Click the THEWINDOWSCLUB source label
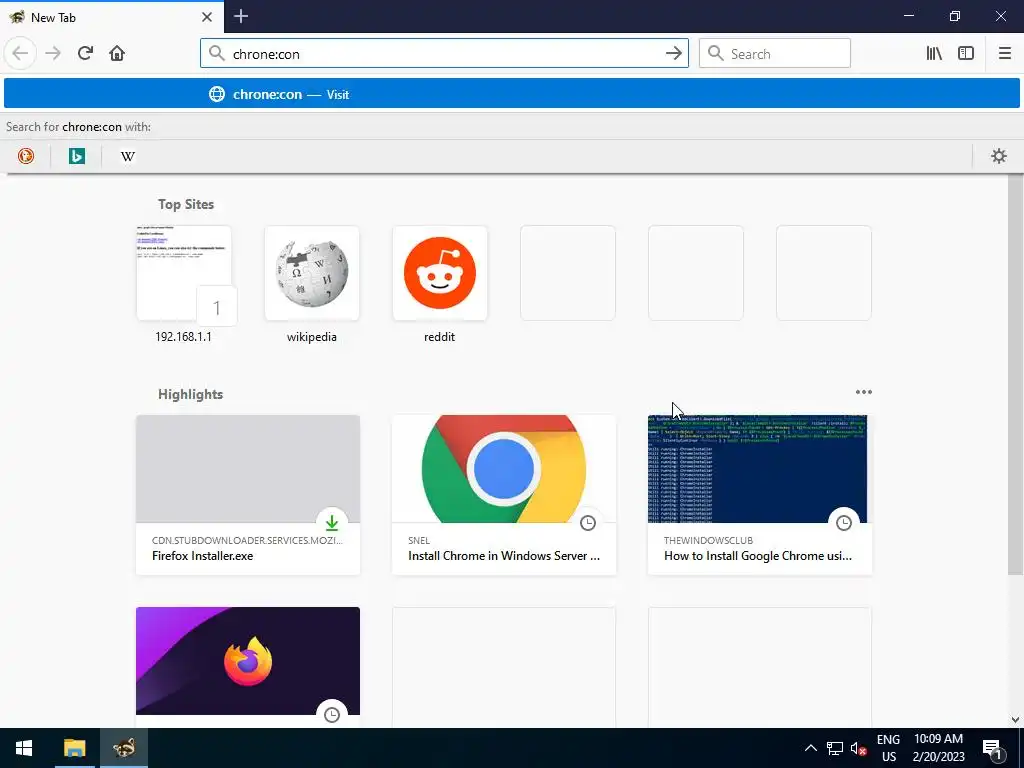Viewport: 1024px width, 768px height. [709, 540]
